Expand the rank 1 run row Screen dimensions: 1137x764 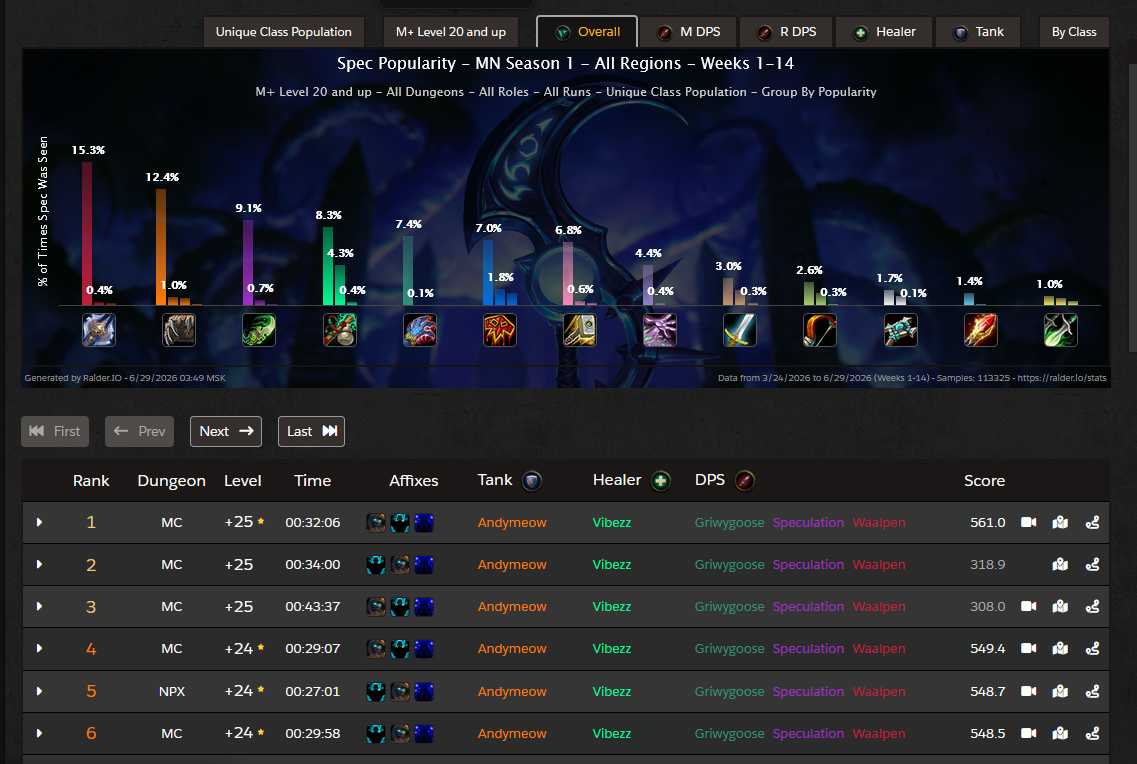39,523
